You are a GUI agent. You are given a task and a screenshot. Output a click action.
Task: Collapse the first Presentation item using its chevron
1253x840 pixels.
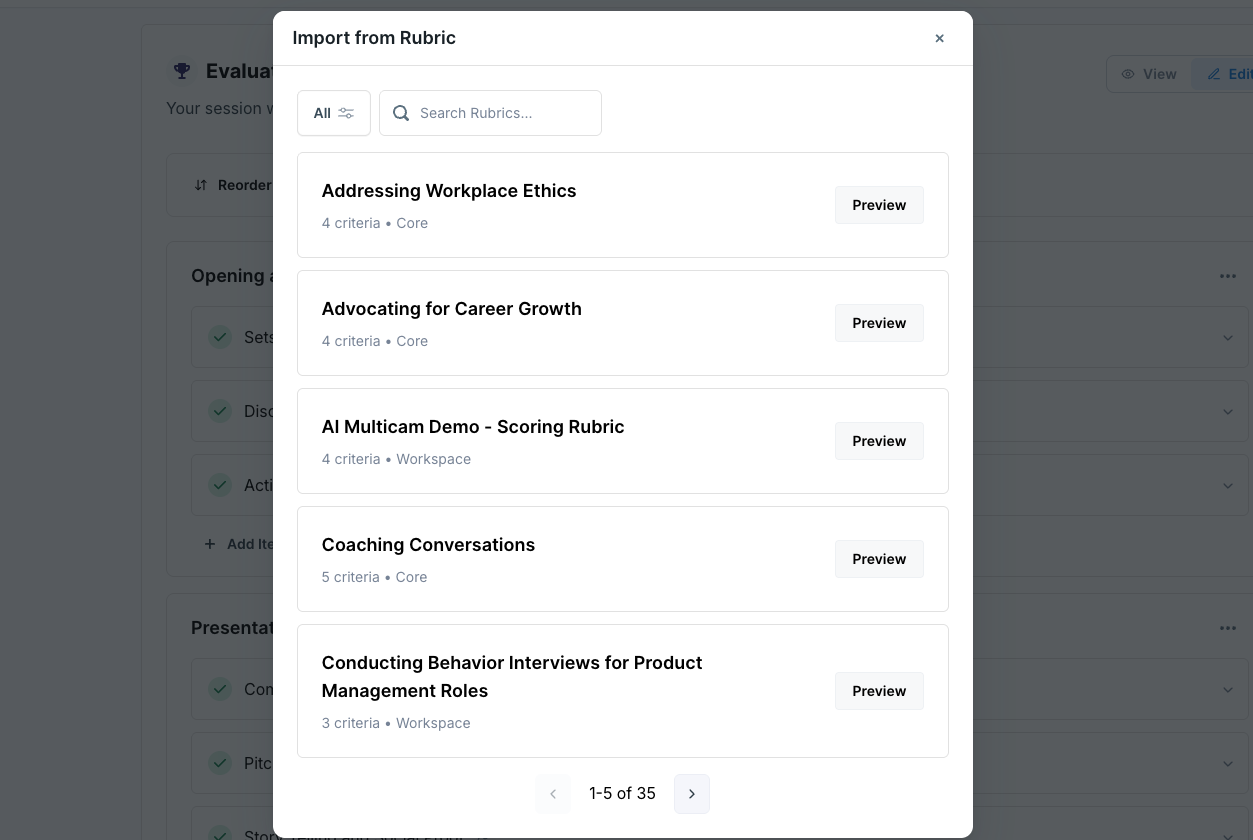point(1228,689)
